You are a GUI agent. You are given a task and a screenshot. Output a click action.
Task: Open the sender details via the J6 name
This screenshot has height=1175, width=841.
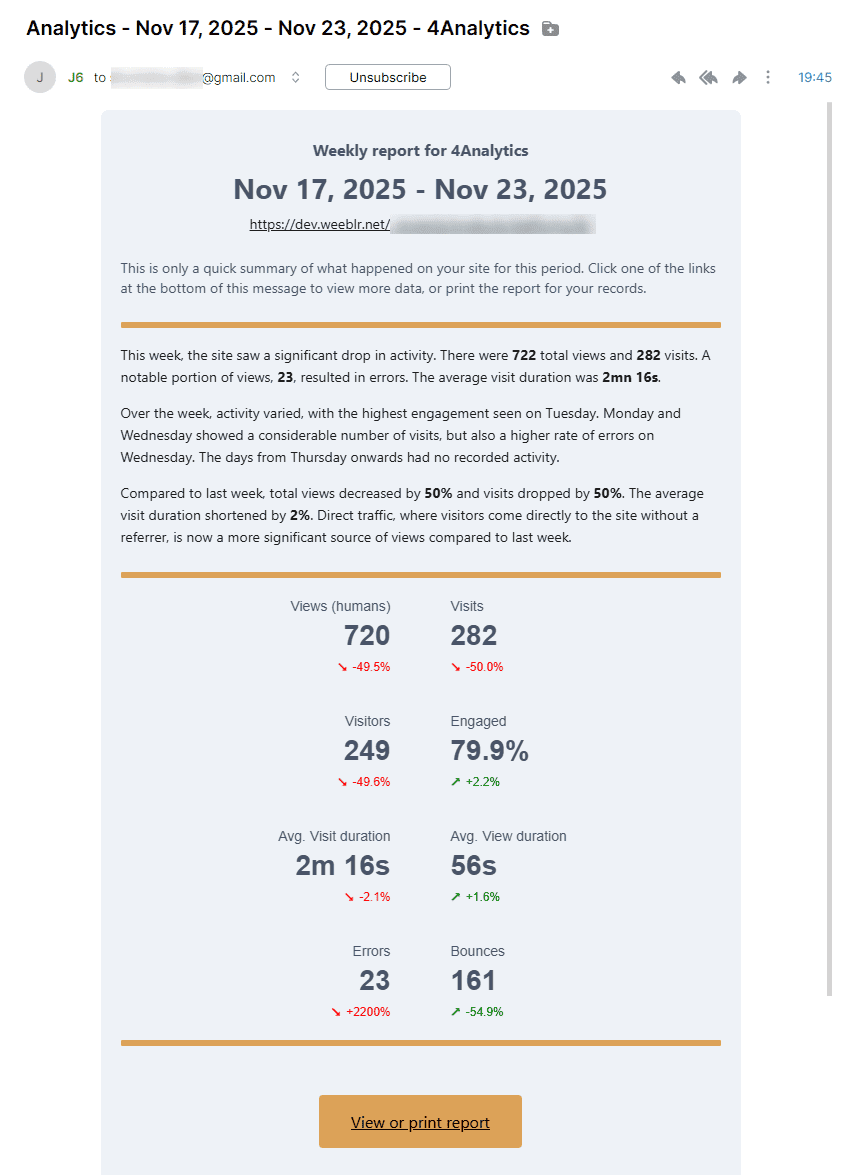(x=75, y=76)
